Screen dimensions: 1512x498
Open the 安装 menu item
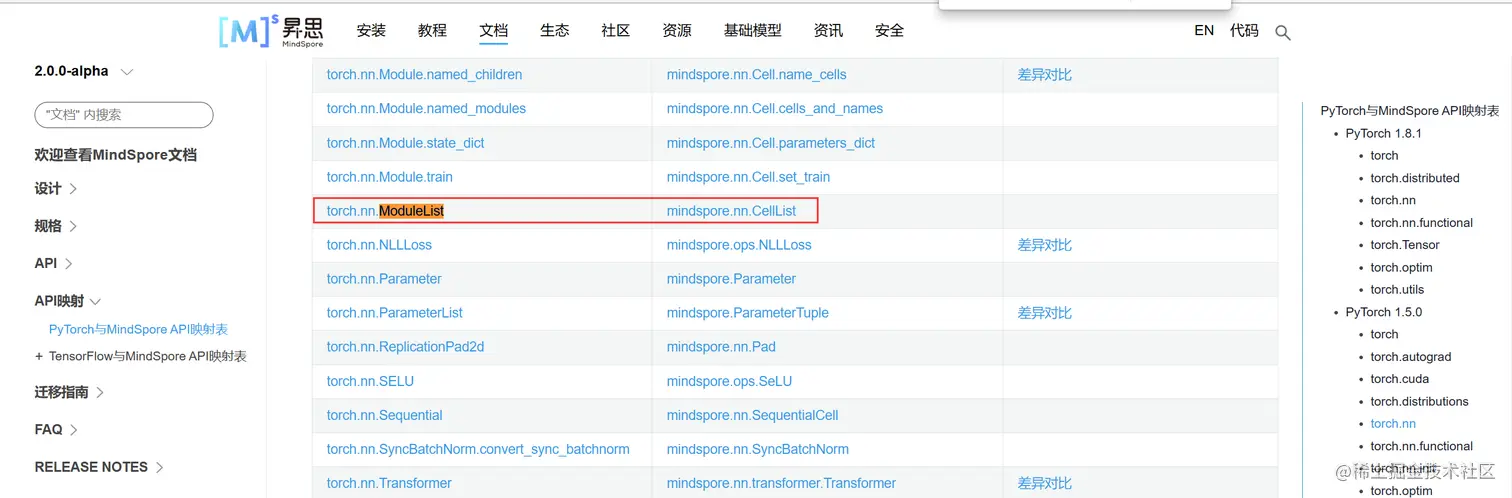371,31
